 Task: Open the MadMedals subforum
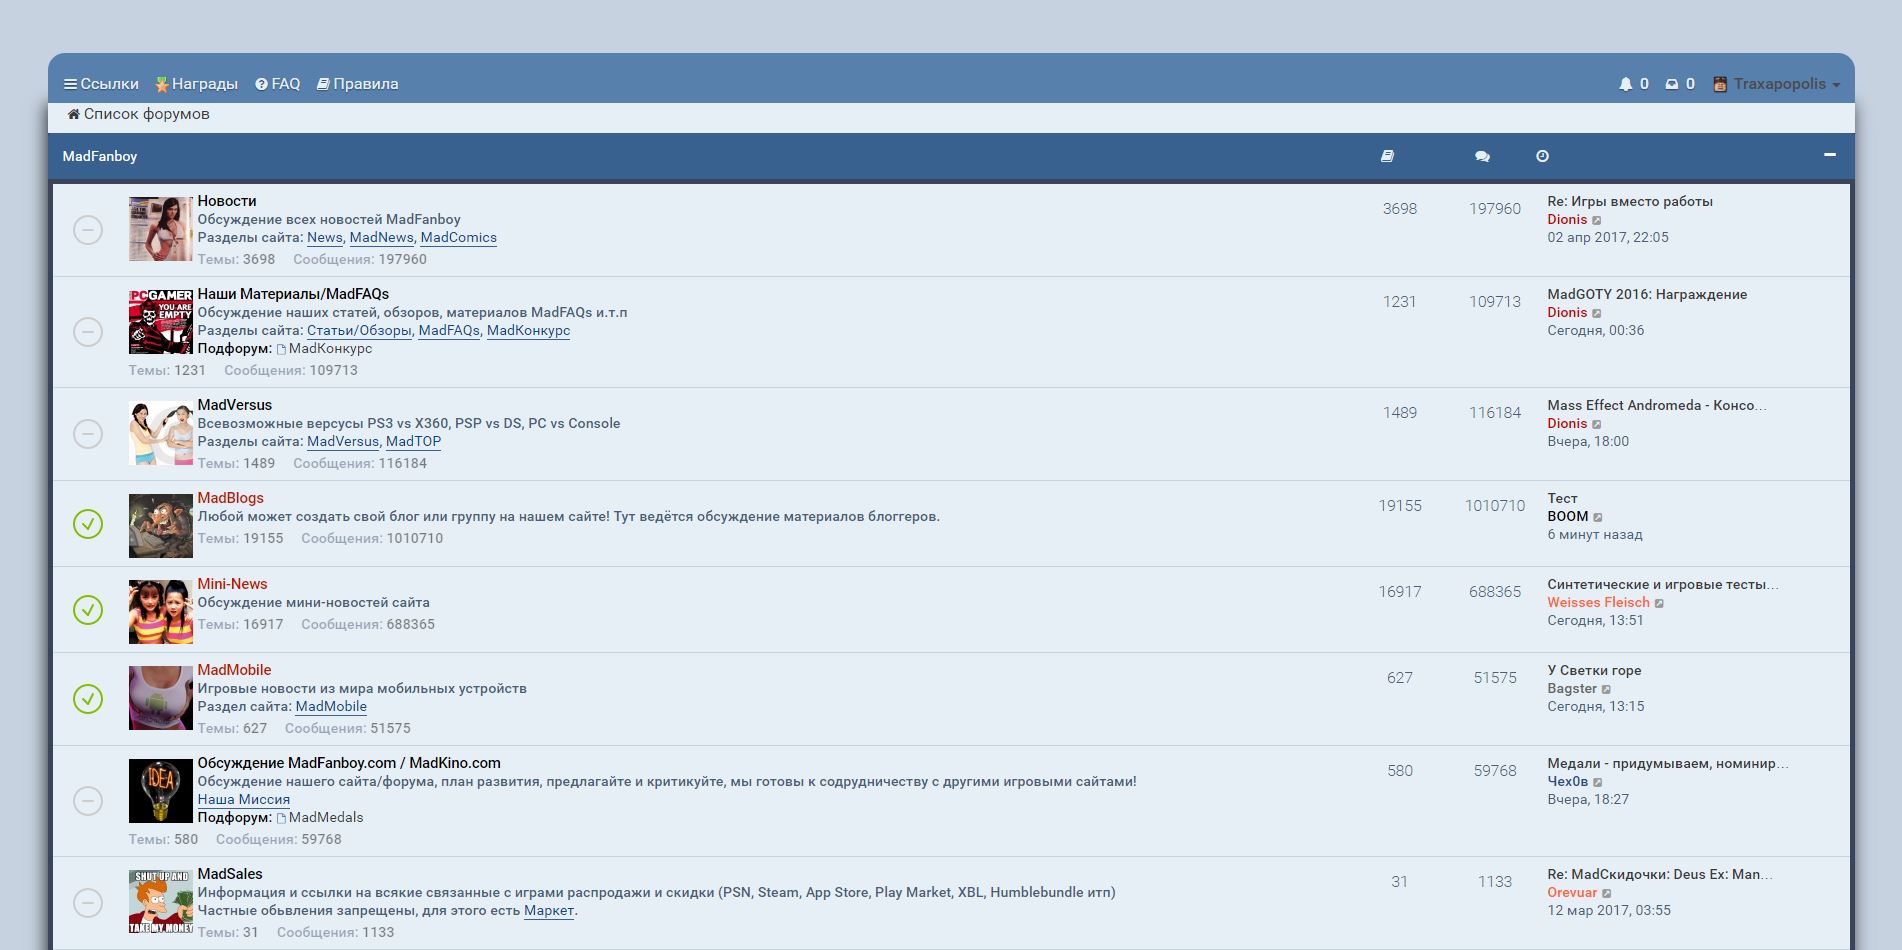pyautogui.click(x=326, y=818)
